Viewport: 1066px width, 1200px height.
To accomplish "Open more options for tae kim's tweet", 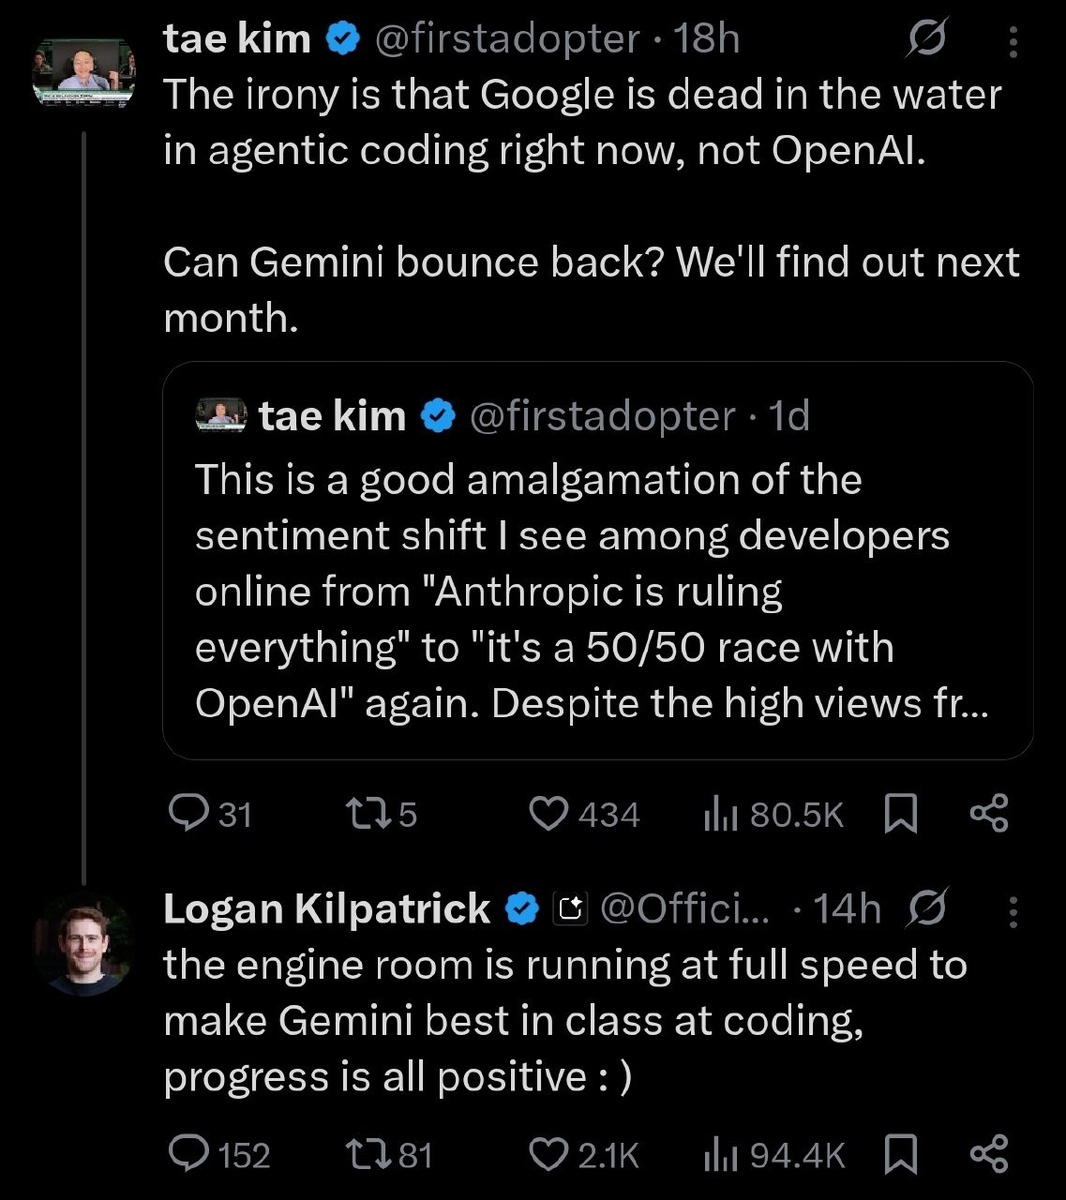I will (x=1013, y=41).
